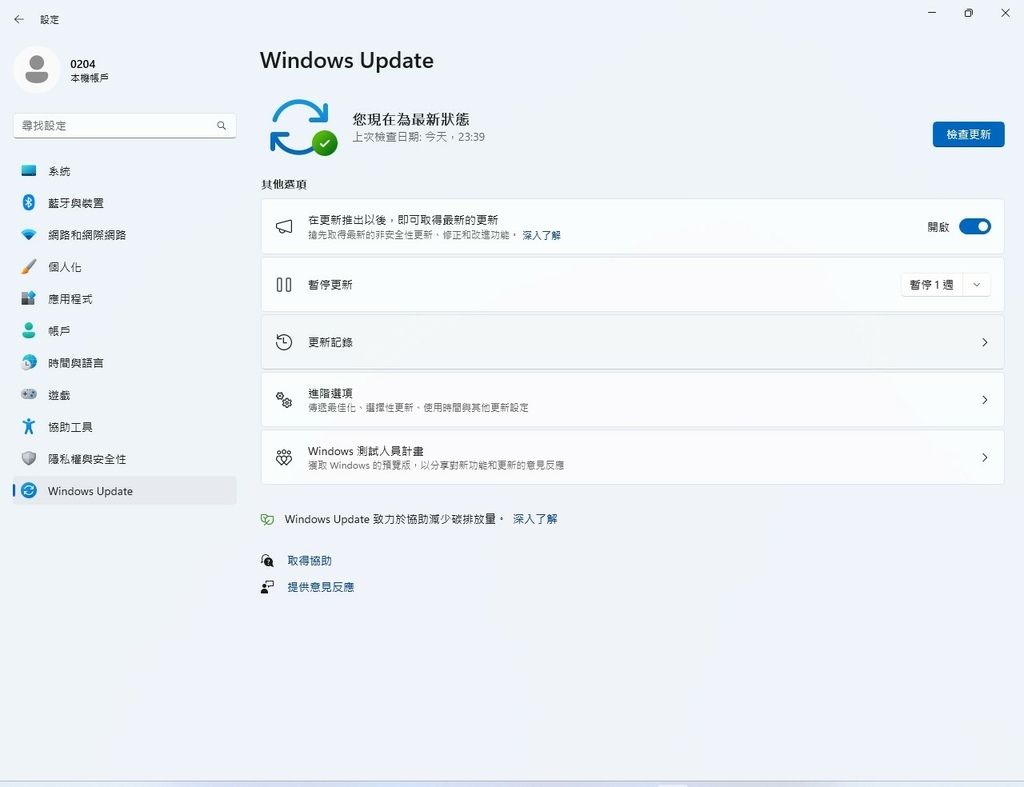Click the 您現在為最新狀態 status text

(x=411, y=120)
